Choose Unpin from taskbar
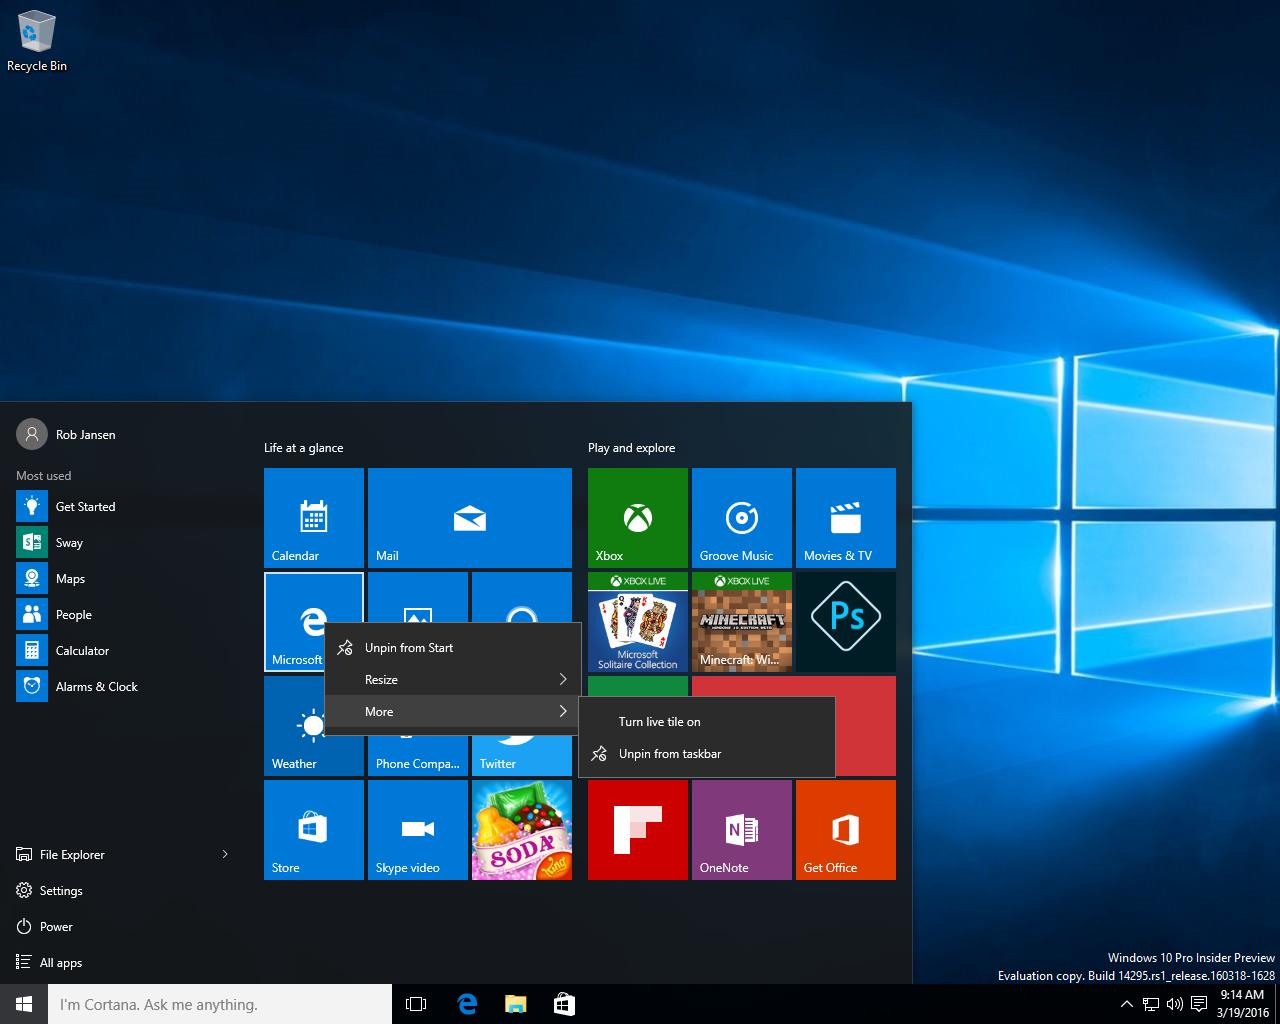This screenshot has height=1024, width=1280. 707,754
